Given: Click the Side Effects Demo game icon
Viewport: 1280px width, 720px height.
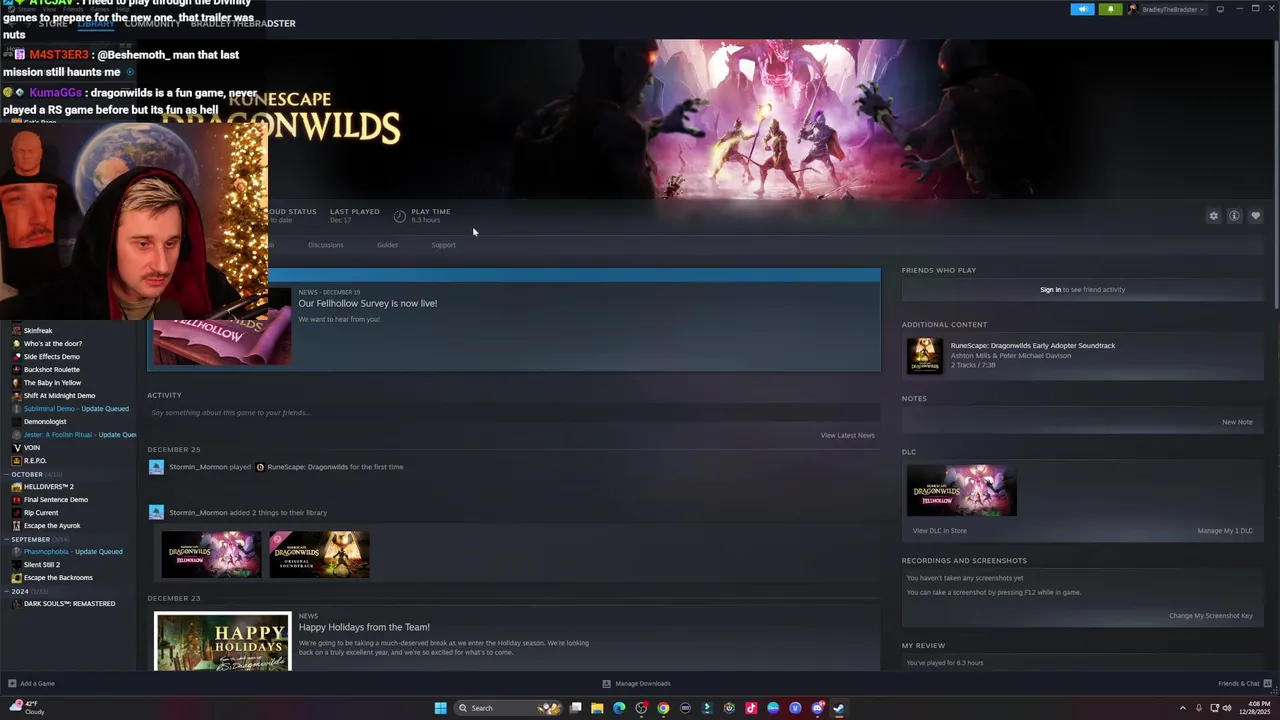Looking at the screenshot, I should coord(16,357).
